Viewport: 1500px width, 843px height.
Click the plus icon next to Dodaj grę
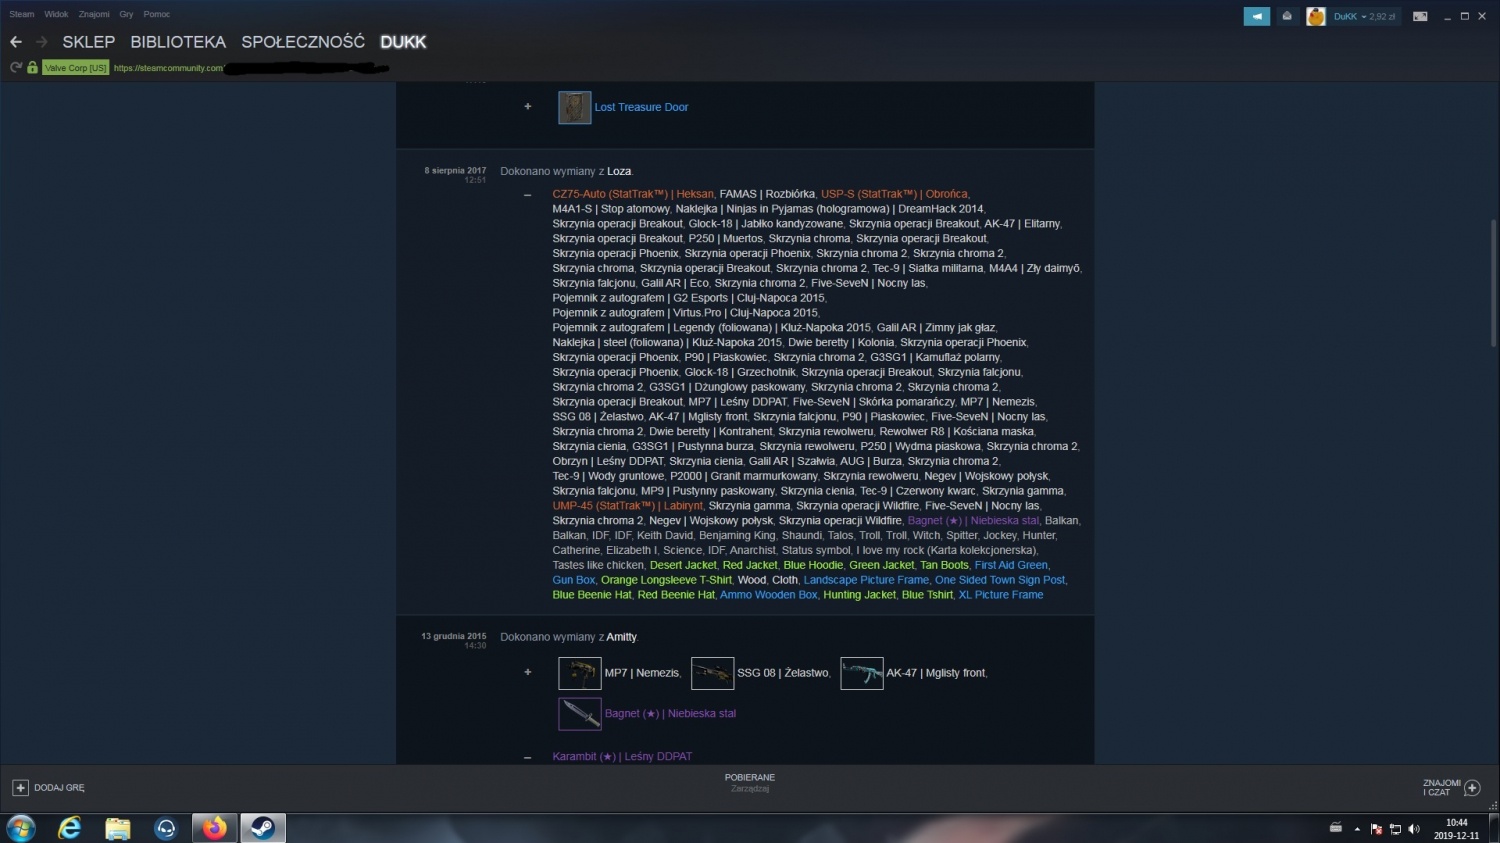click(x=20, y=788)
